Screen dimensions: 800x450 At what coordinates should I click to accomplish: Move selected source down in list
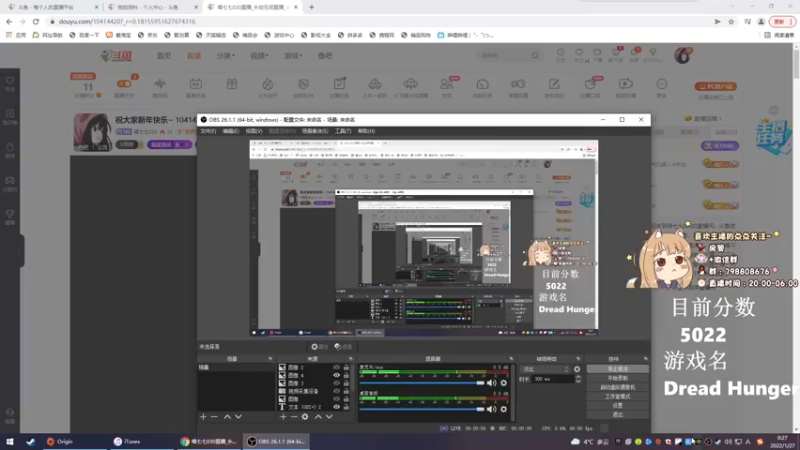[329, 417]
